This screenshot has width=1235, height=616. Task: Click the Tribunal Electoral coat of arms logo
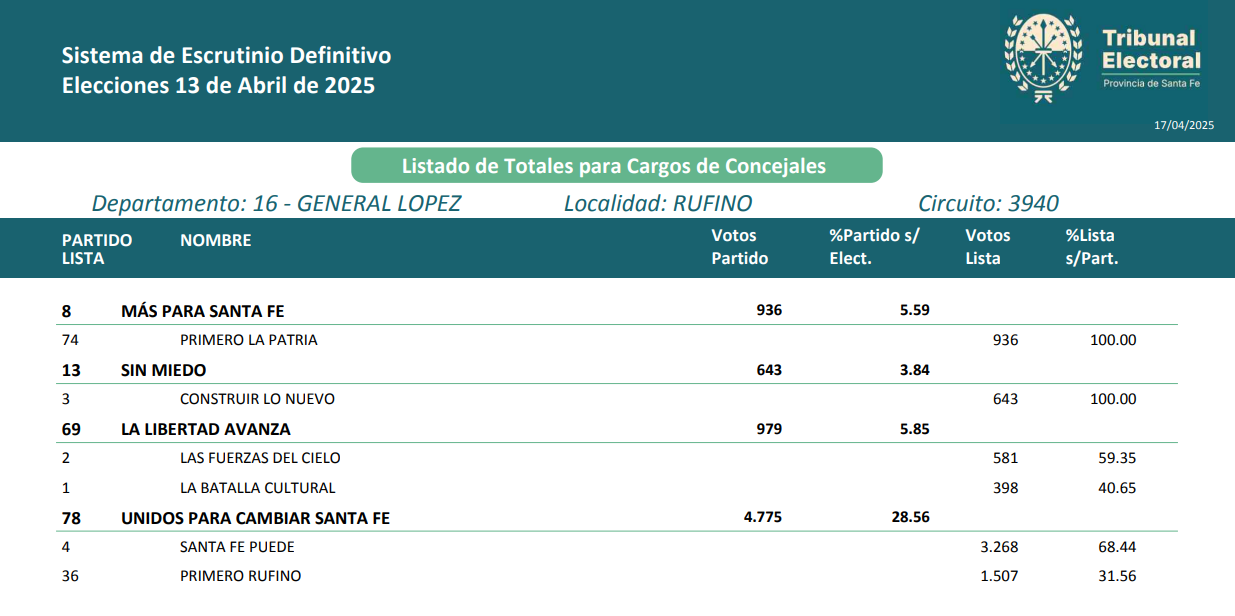pyautogui.click(x=1043, y=58)
